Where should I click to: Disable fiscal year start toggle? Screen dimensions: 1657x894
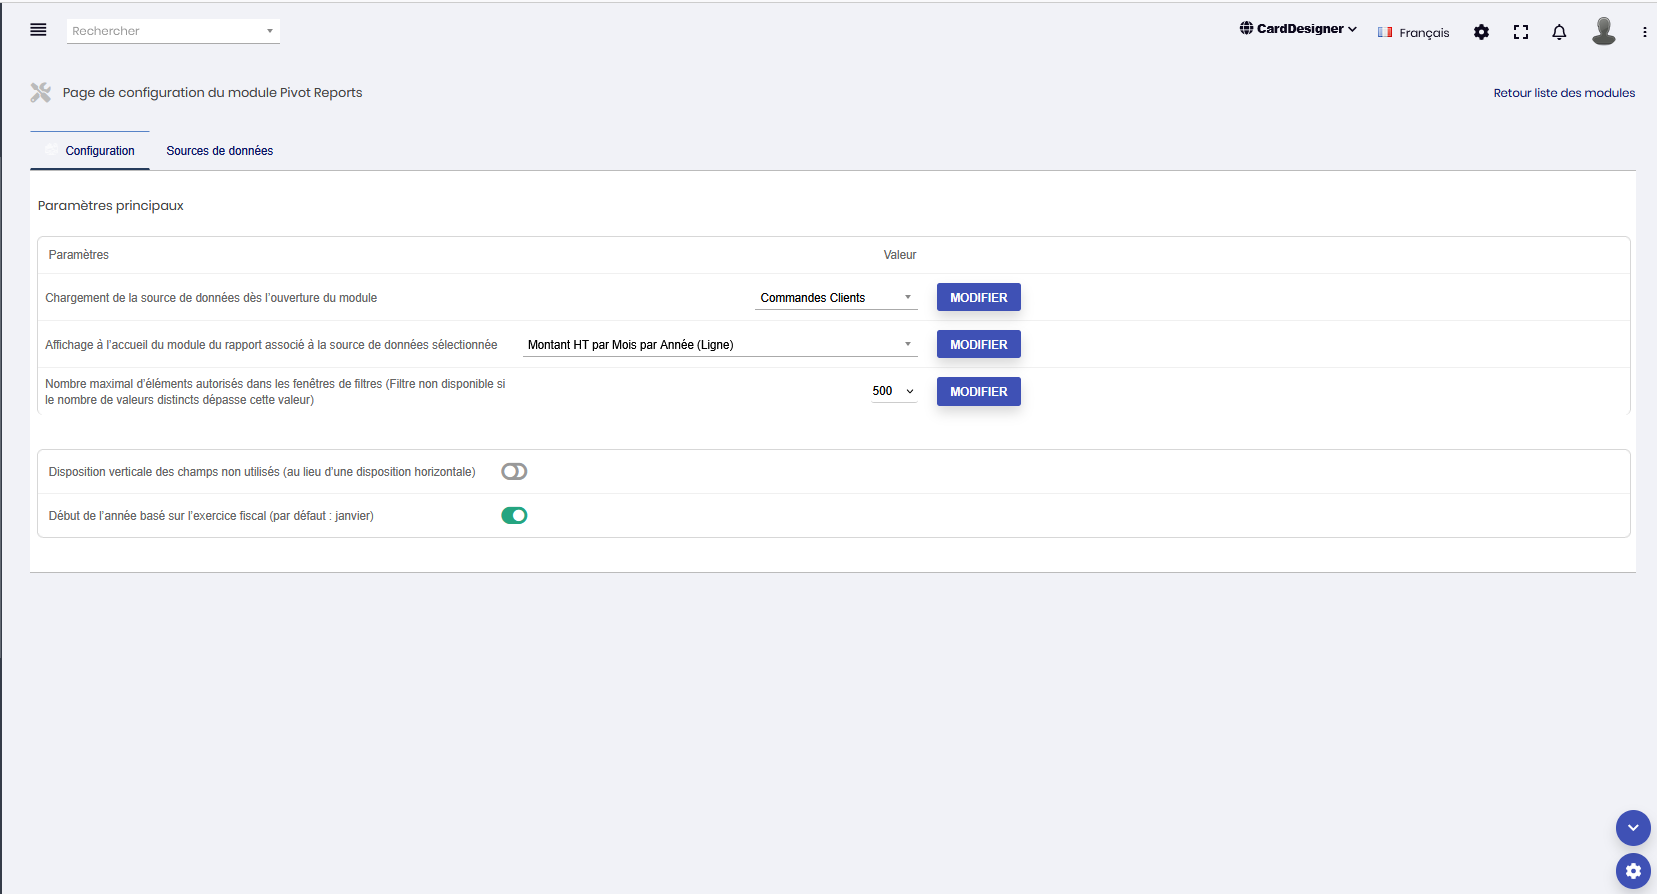tap(514, 516)
